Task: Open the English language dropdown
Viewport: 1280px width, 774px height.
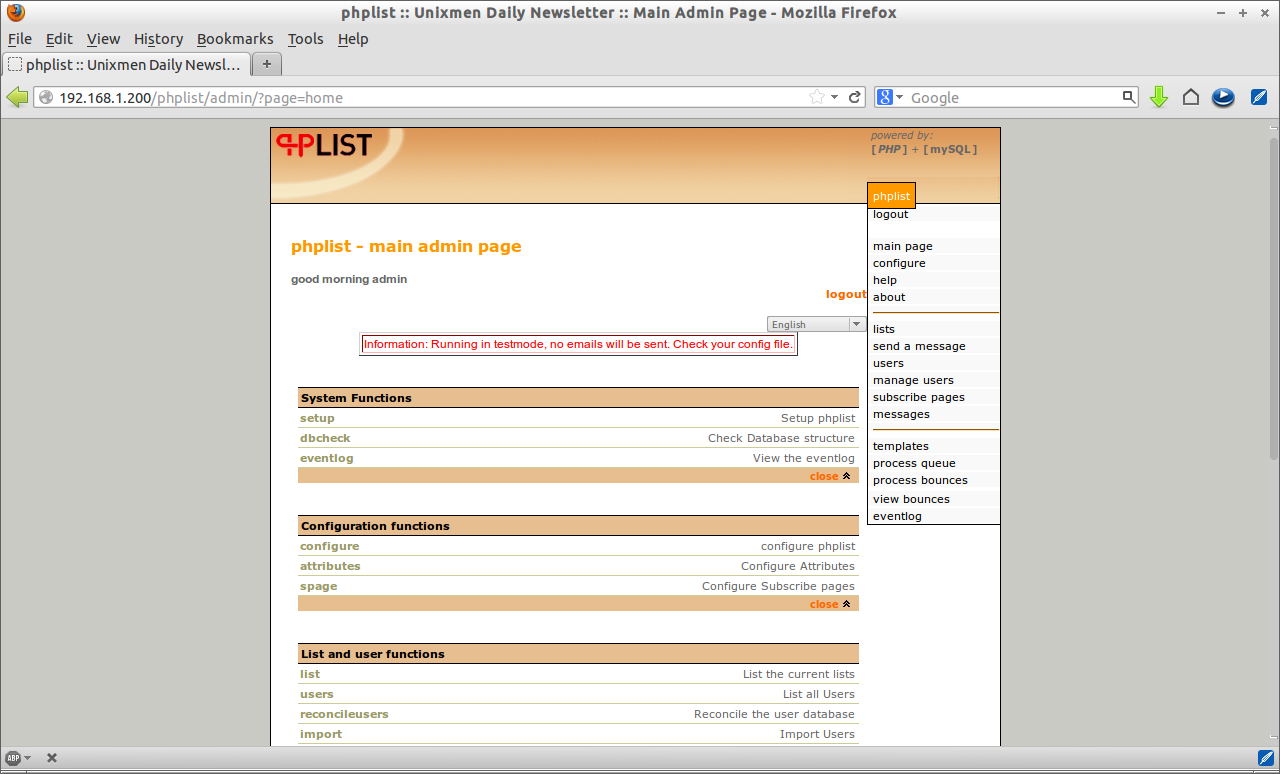Action: (x=816, y=324)
